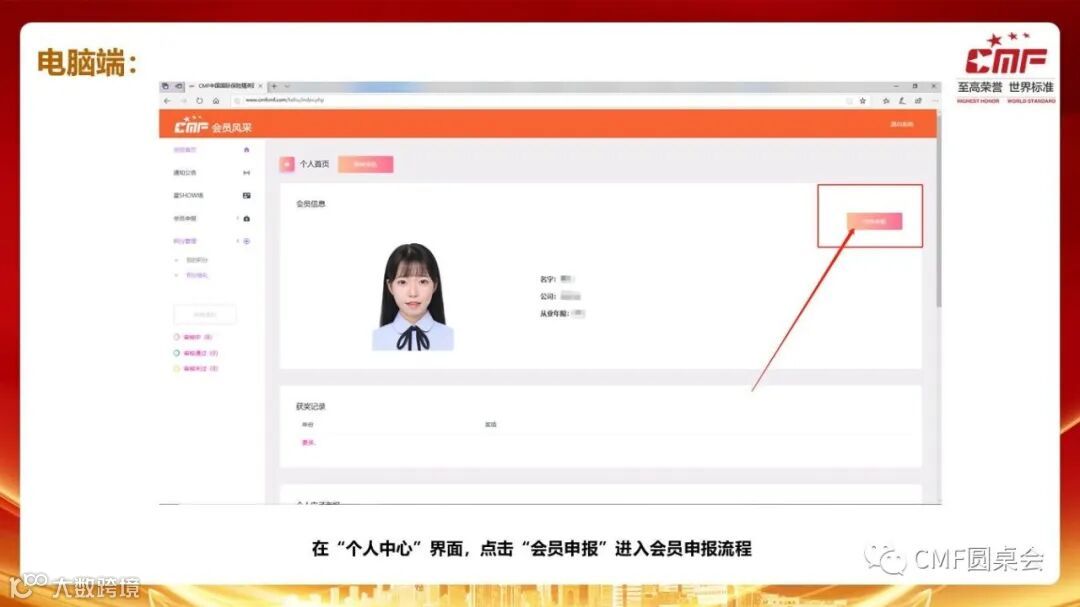
Task: Expand the chevron in 会员申报 sidebar row
Action: coord(238,218)
